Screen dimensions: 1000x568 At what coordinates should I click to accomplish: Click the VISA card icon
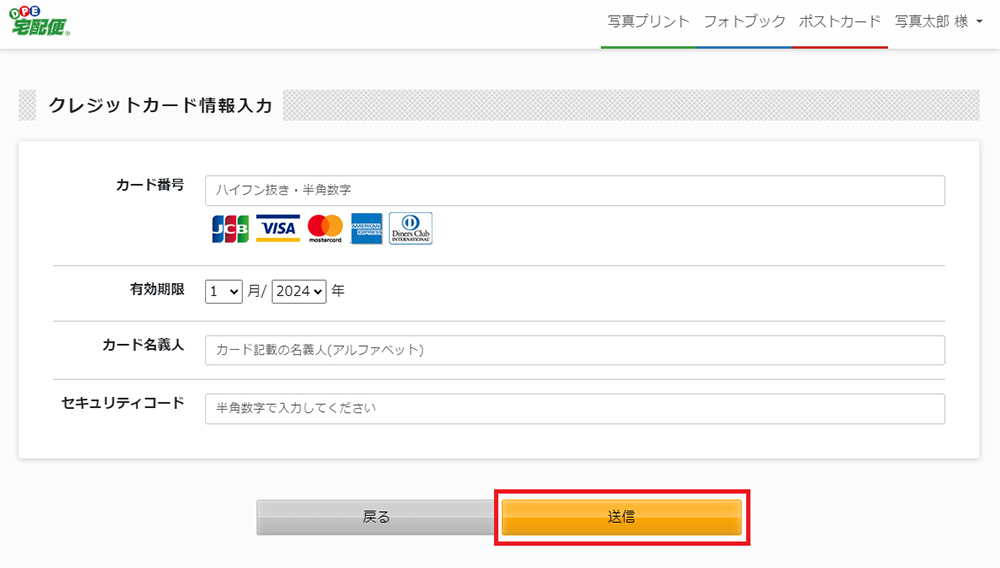[x=278, y=228]
